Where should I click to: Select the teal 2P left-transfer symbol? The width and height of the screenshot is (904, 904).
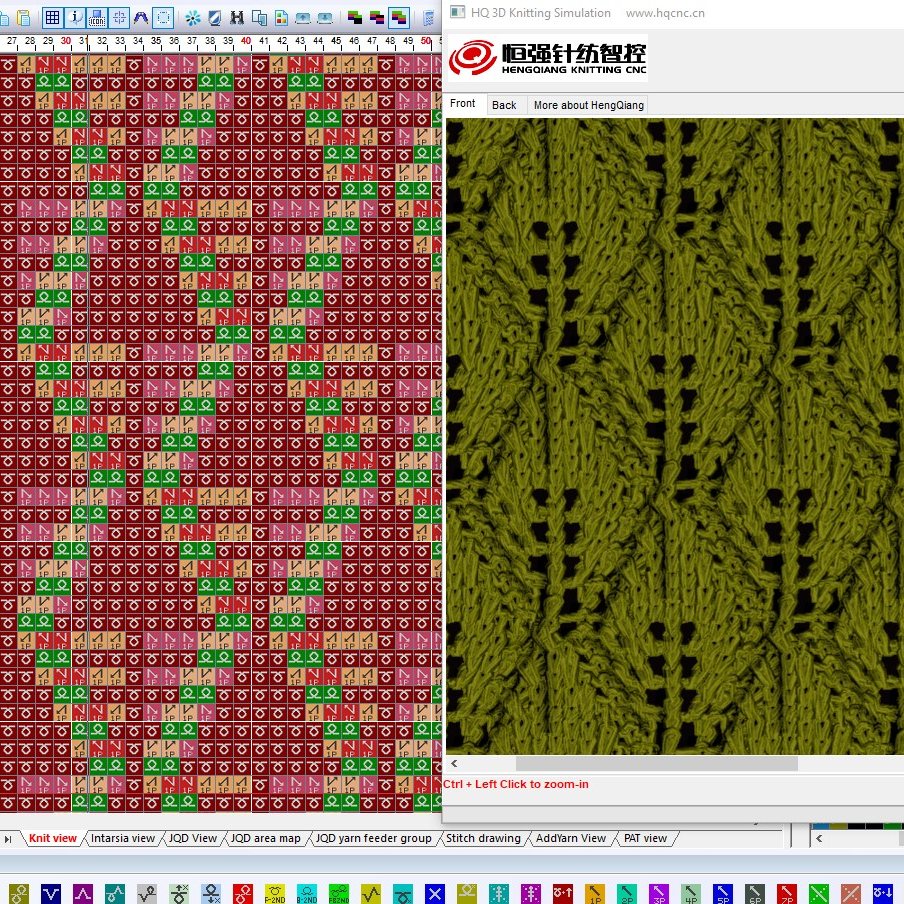coord(627,894)
